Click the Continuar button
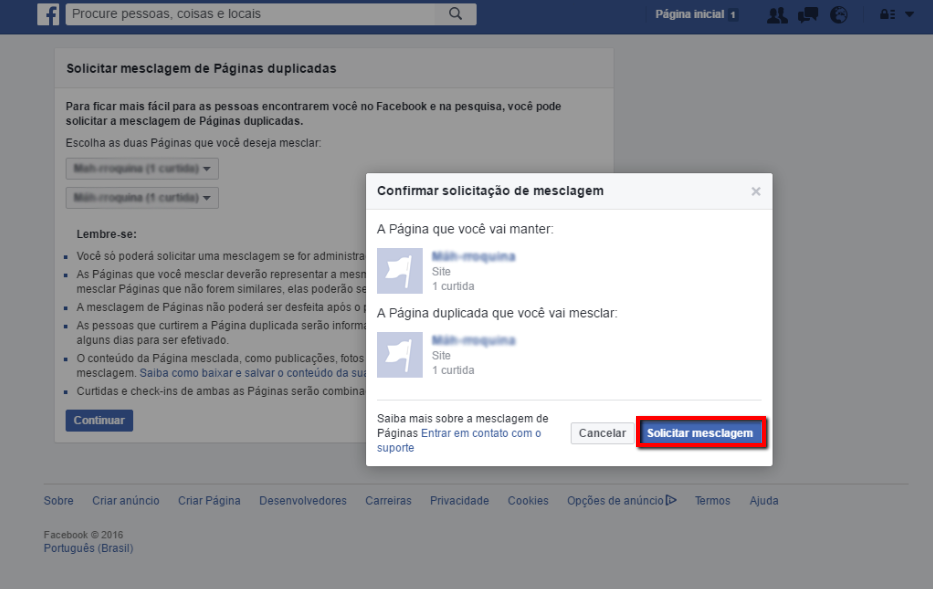The width and height of the screenshot is (933, 589). point(99,421)
